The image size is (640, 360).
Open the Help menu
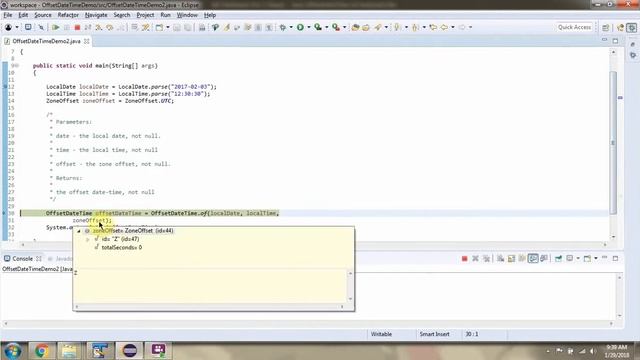210,15
